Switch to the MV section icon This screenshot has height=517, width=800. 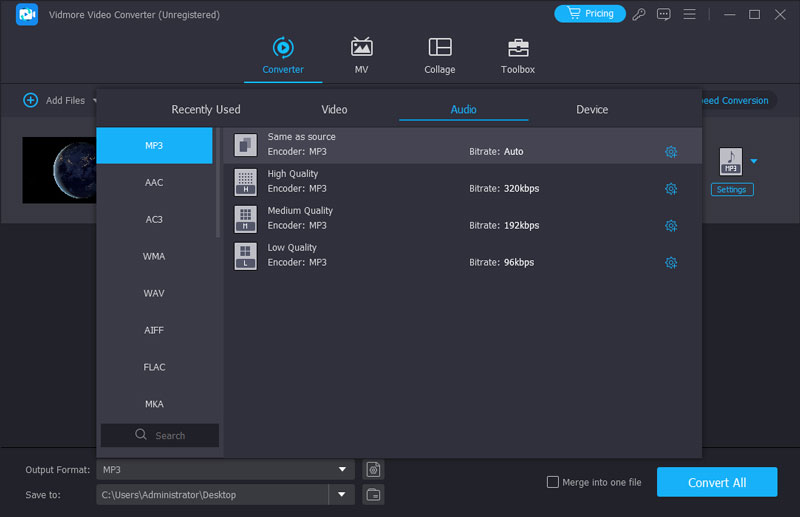coord(361,48)
